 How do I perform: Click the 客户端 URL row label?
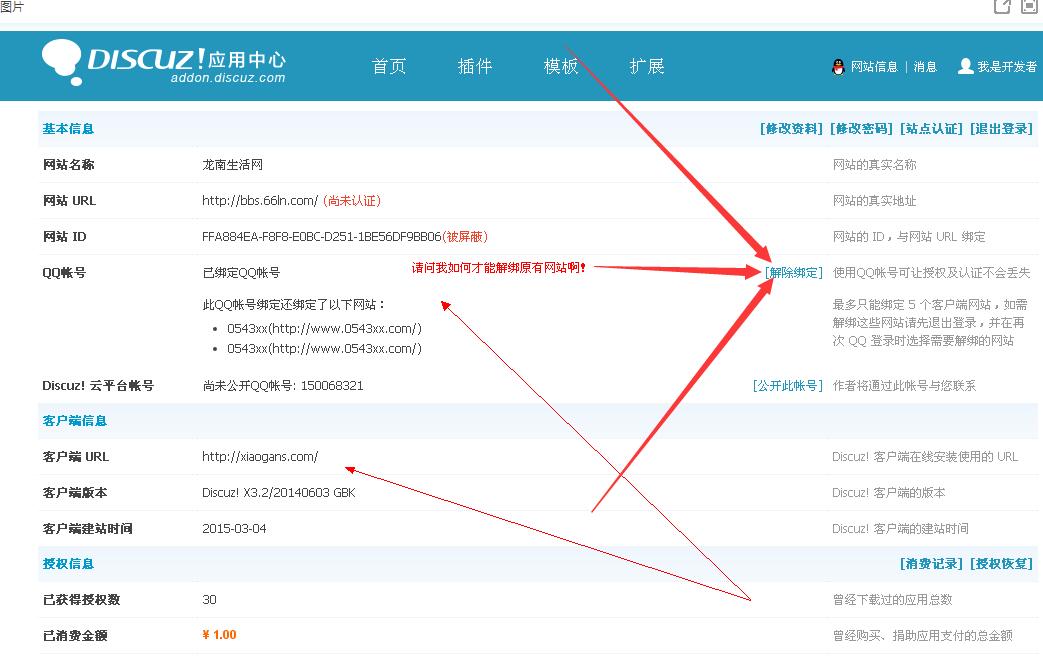(x=76, y=456)
